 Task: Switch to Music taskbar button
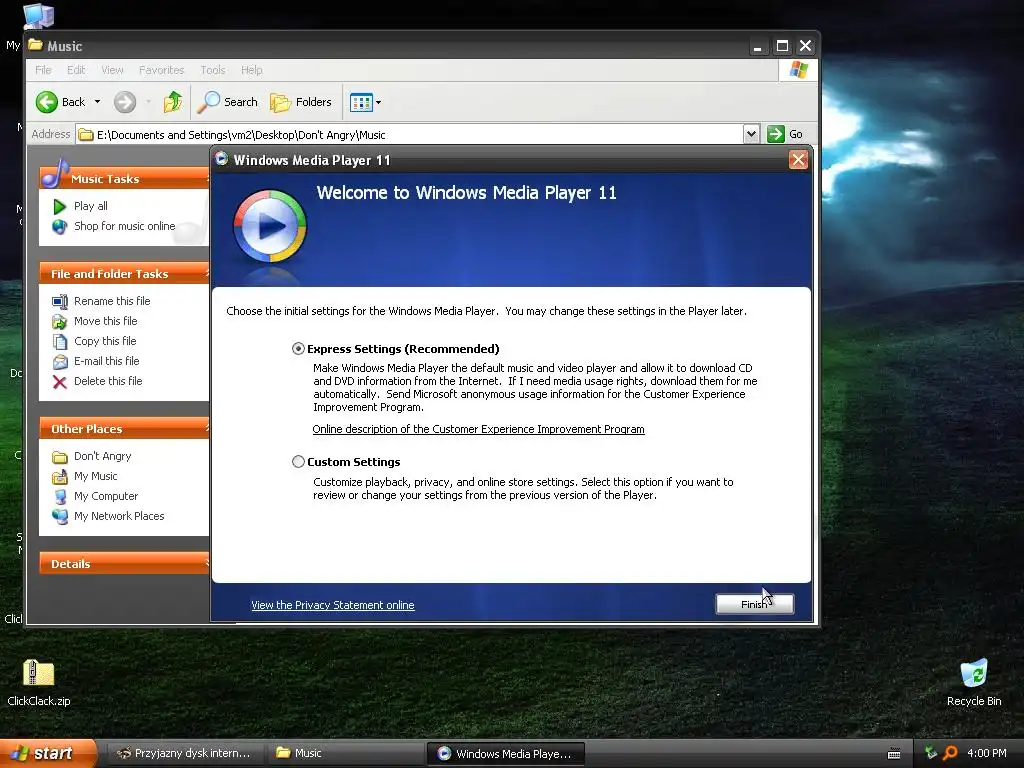(345, 753)
